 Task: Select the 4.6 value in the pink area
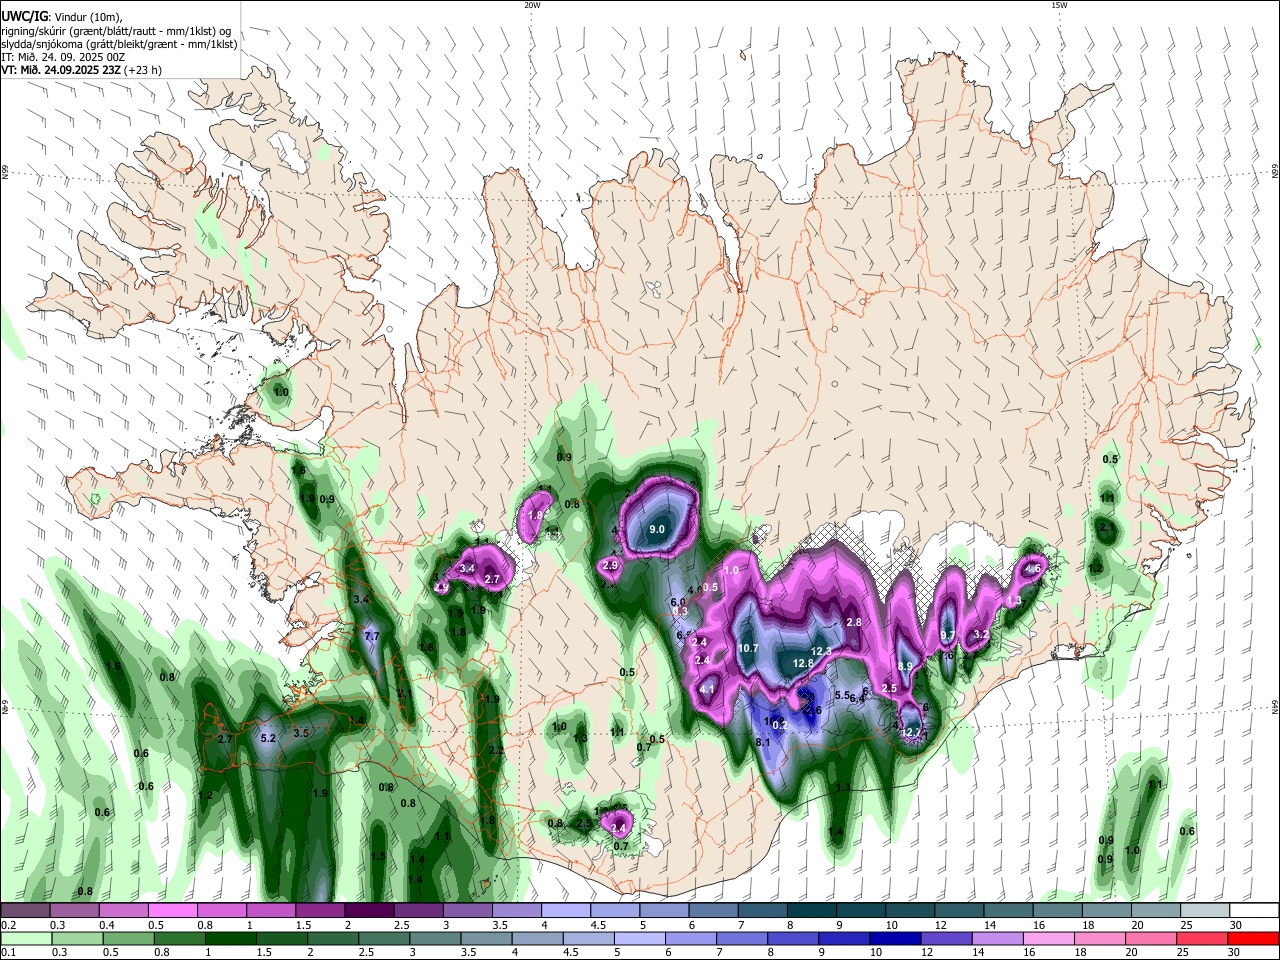(x=1034, y=568)
